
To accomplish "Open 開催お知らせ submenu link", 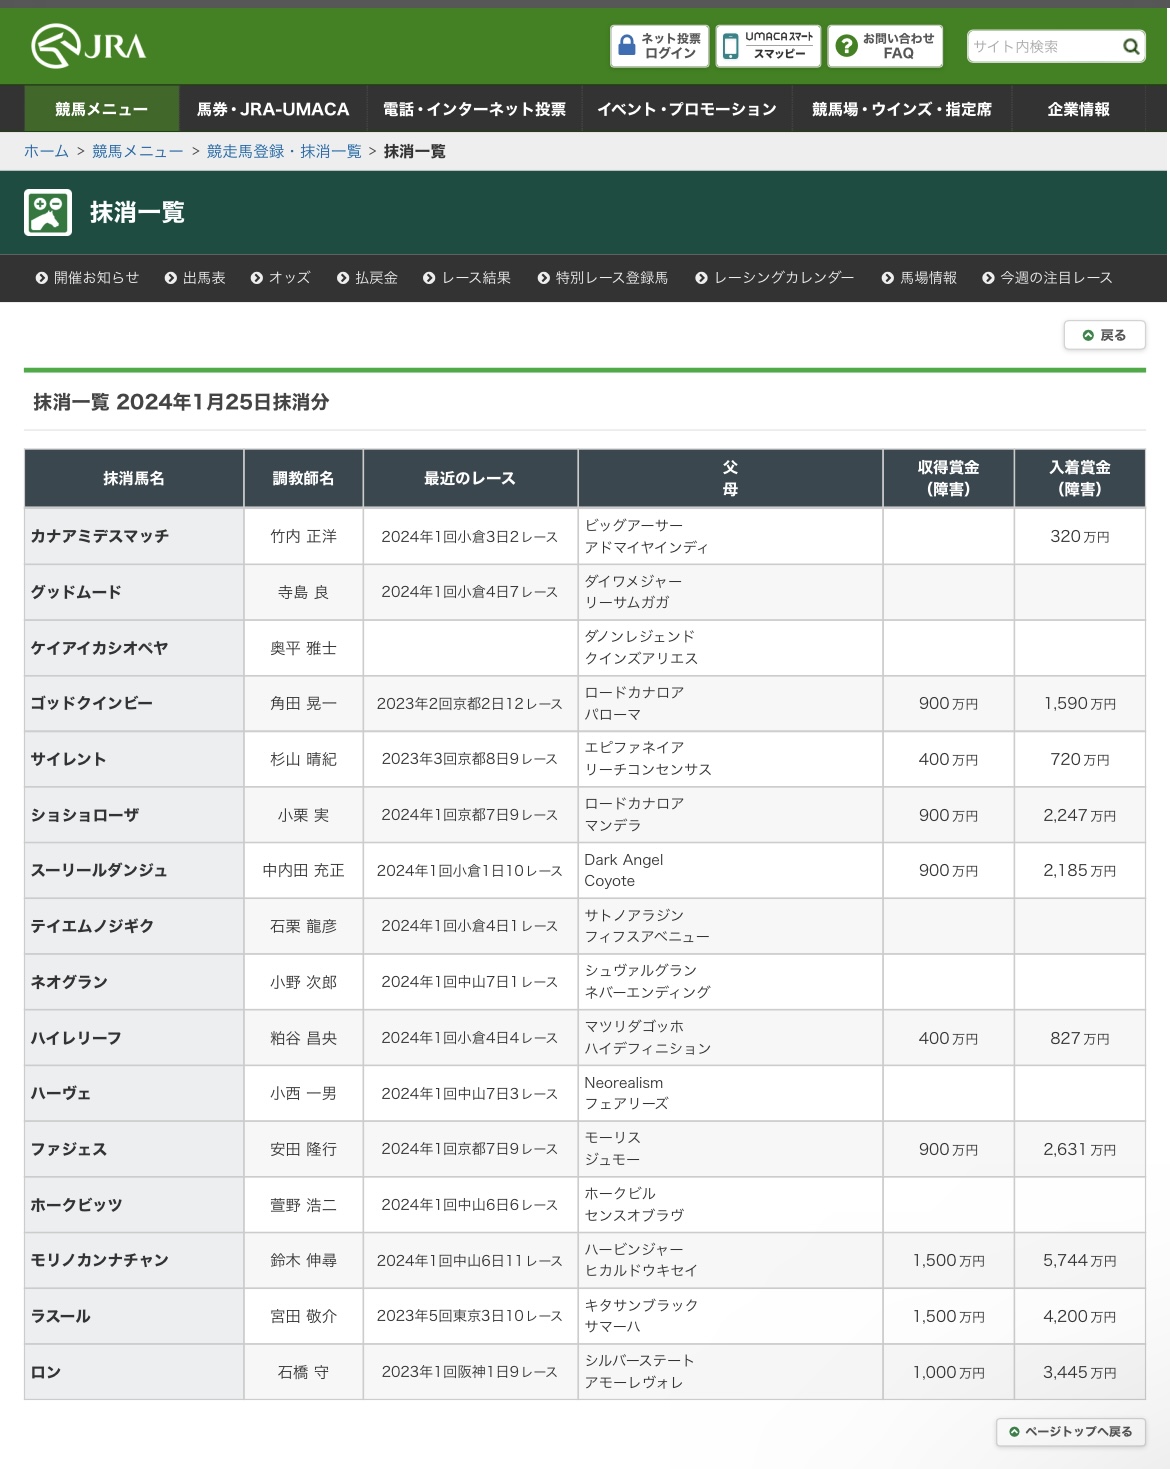I will [x=88, y=278].
